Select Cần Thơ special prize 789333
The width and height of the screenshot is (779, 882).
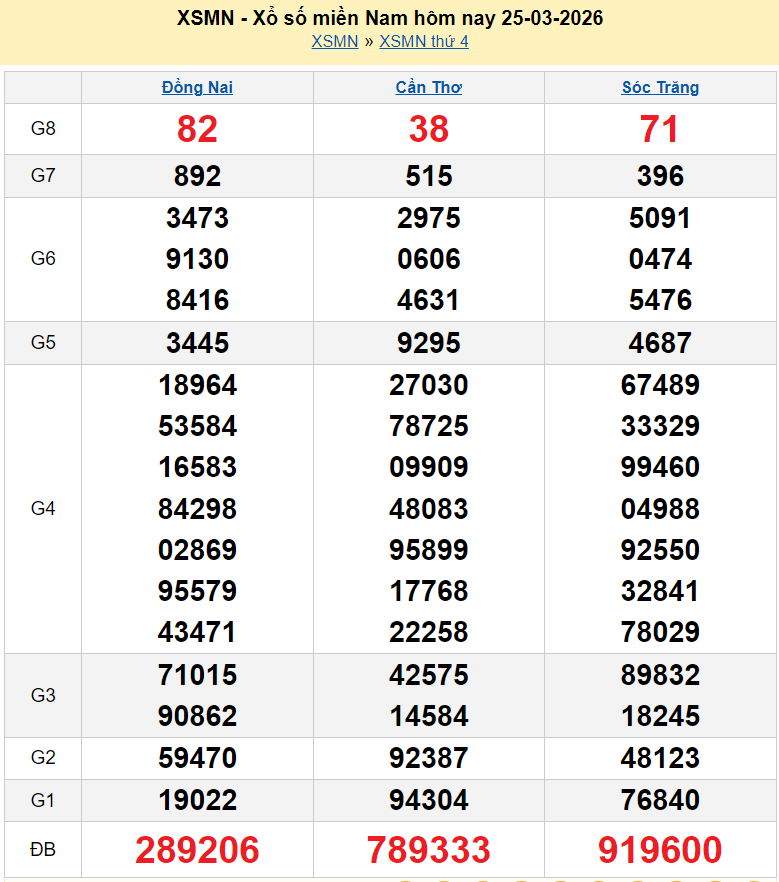pos(428,850)
